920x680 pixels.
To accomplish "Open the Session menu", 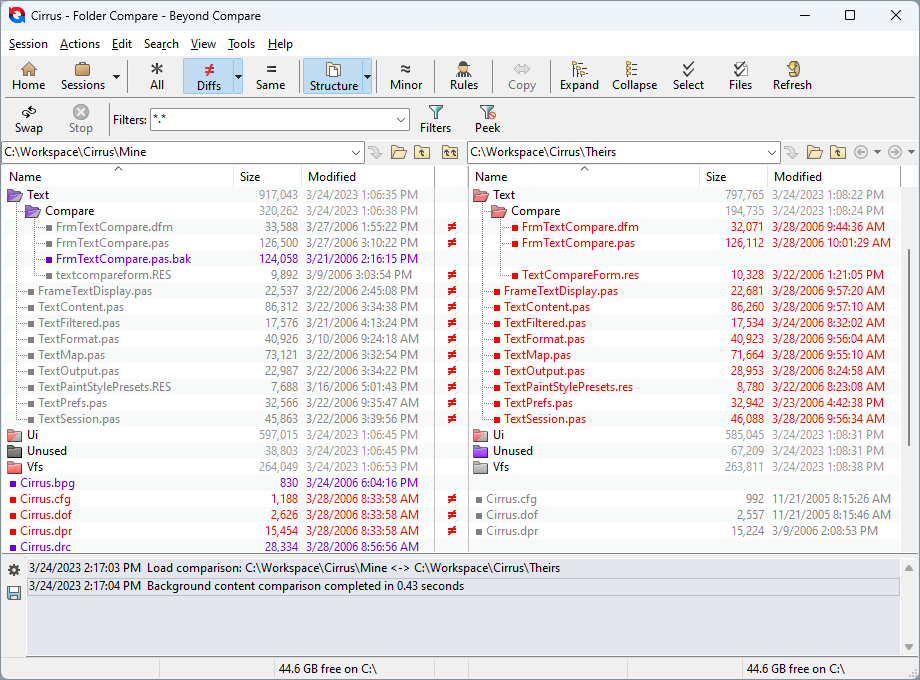I will (28, 43).
